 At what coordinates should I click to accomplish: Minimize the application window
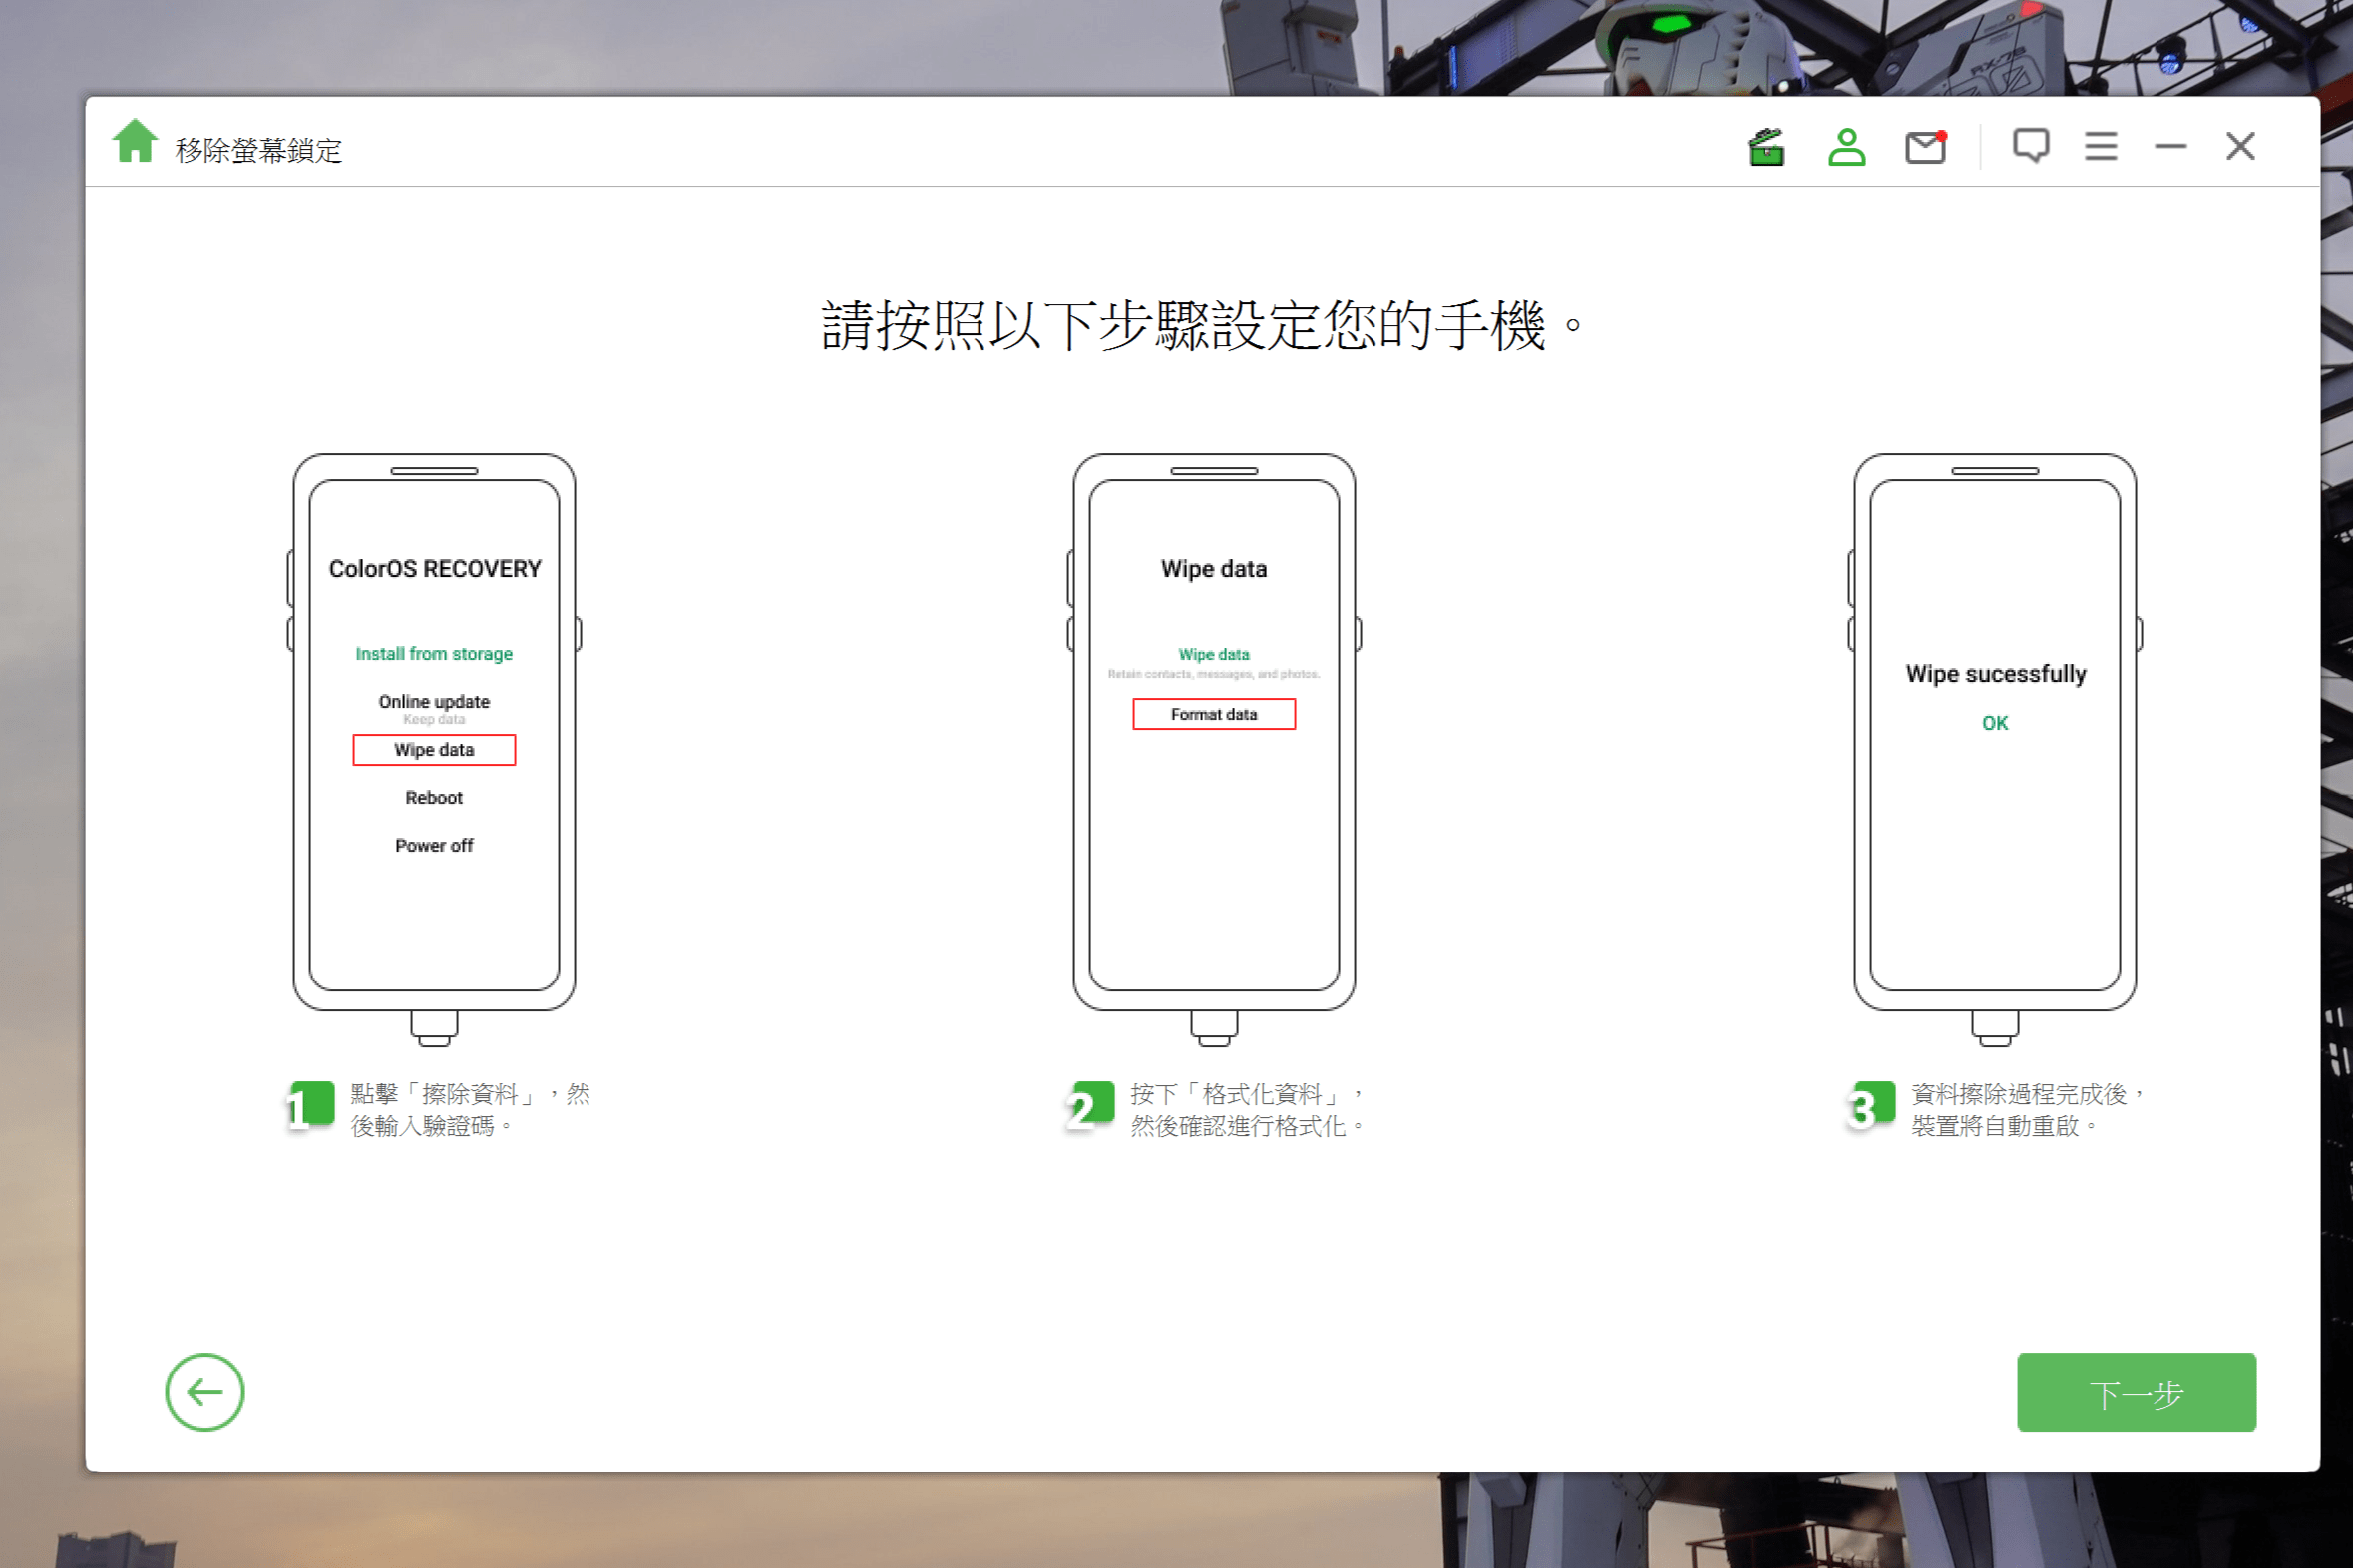click(x=2170, y=147)
